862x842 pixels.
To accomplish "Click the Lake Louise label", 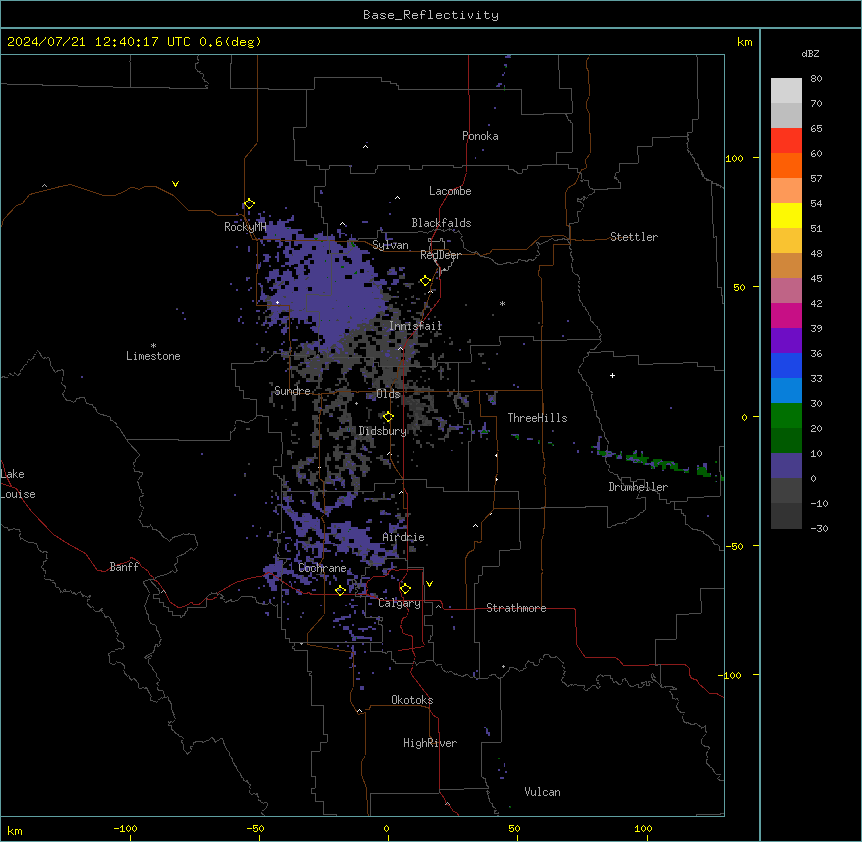I will tap(18, 484).
